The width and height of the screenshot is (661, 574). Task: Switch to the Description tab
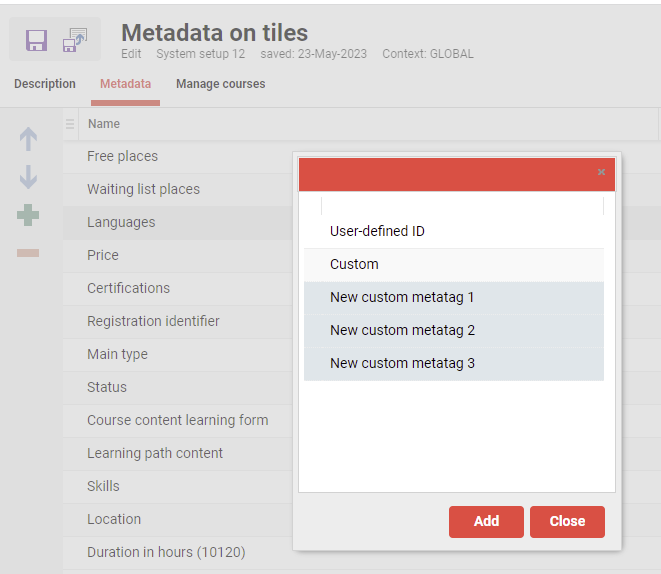click(45, 84)
